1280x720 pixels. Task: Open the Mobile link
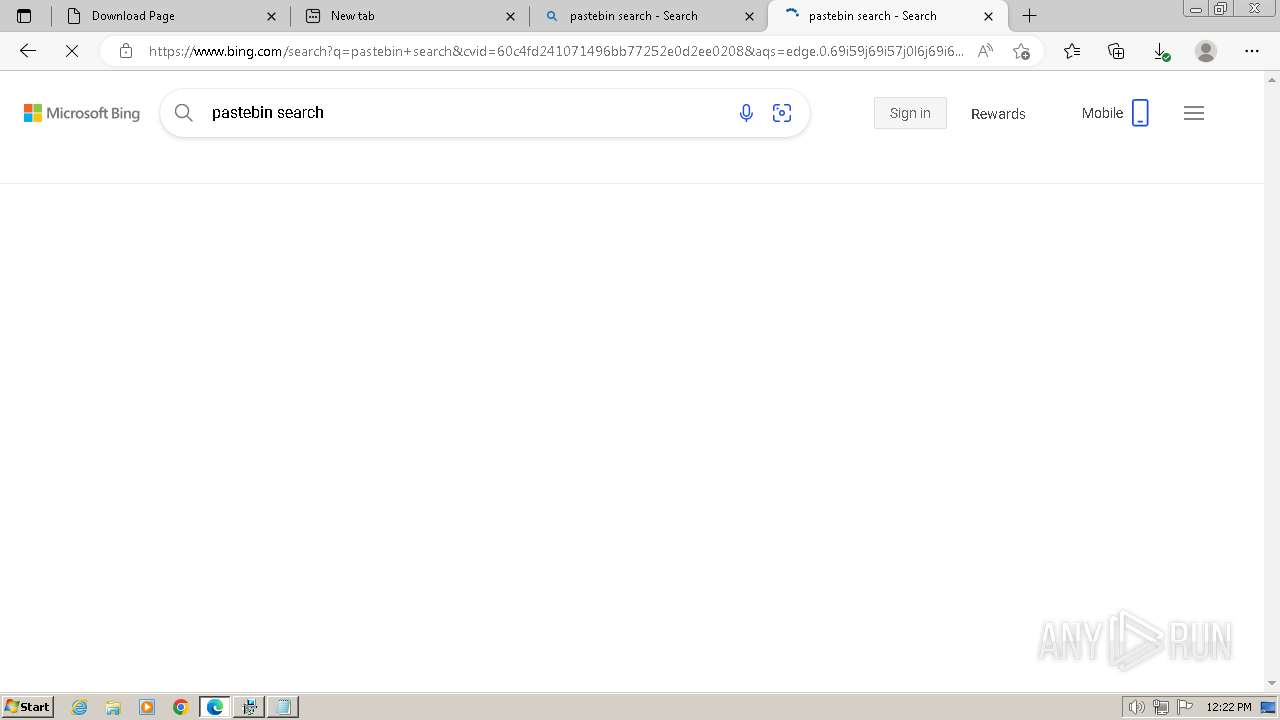pos(1115,113)
